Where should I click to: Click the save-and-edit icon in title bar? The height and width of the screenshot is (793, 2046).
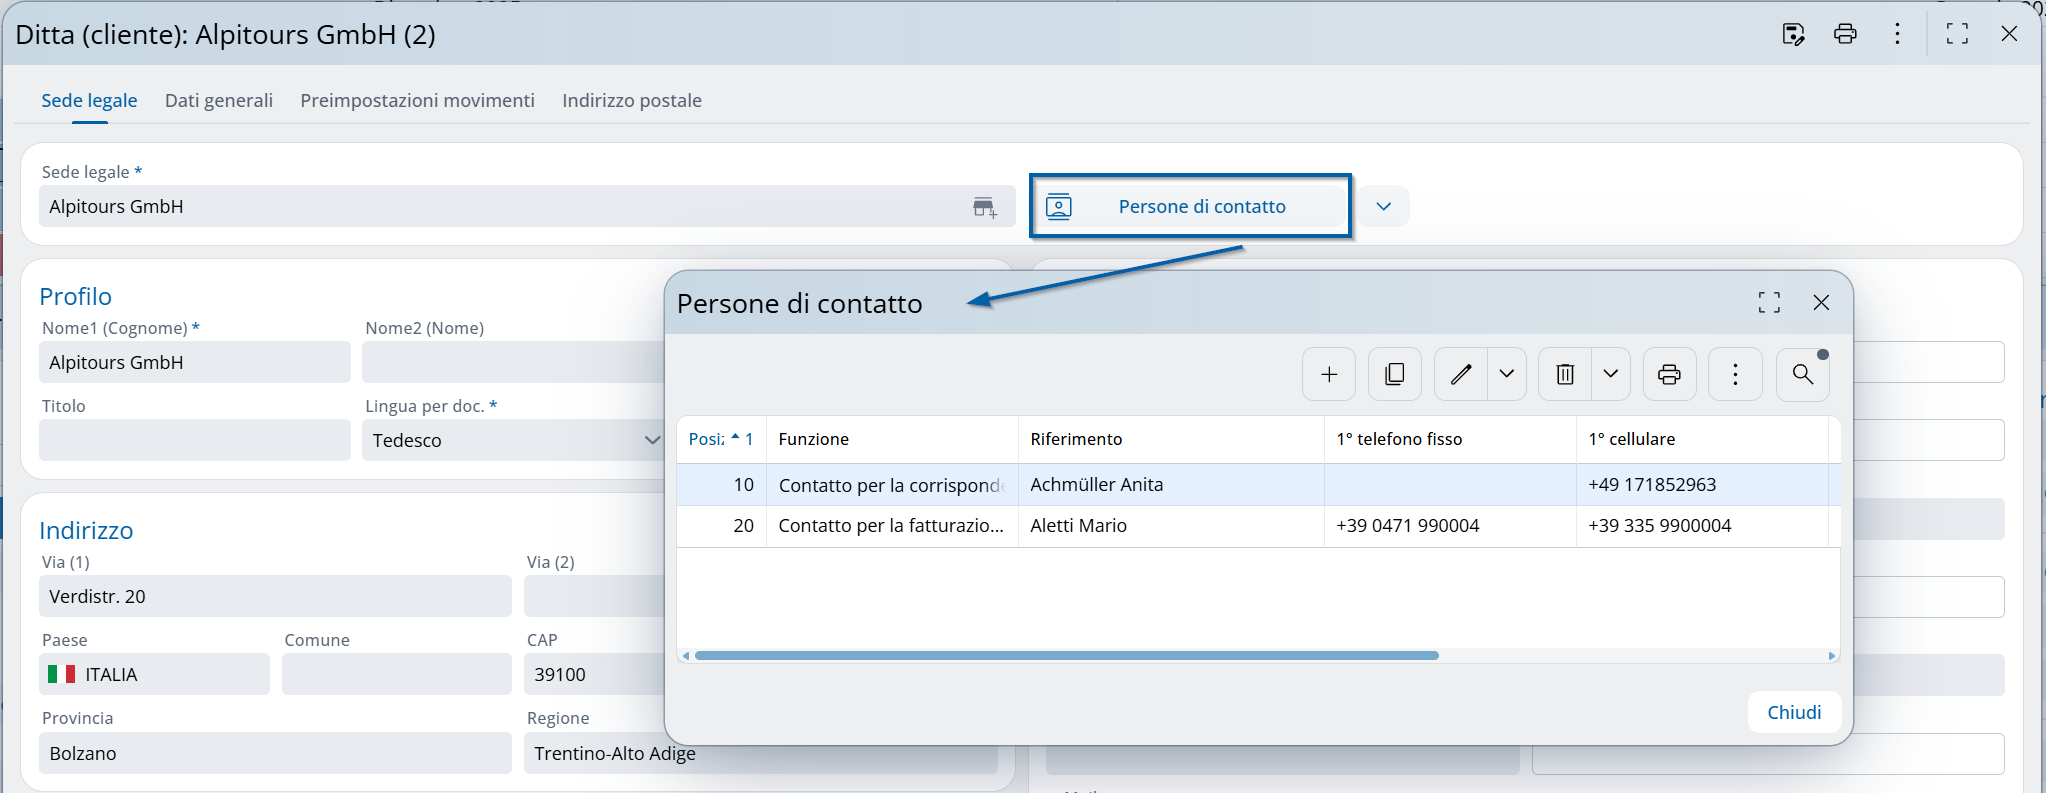coord(1793,34)
